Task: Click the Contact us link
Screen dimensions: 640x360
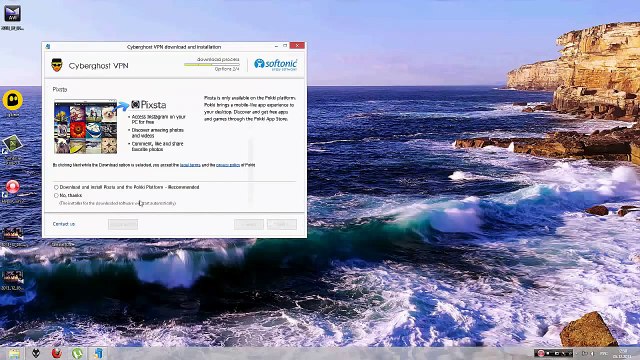Action: pos(64,224)
